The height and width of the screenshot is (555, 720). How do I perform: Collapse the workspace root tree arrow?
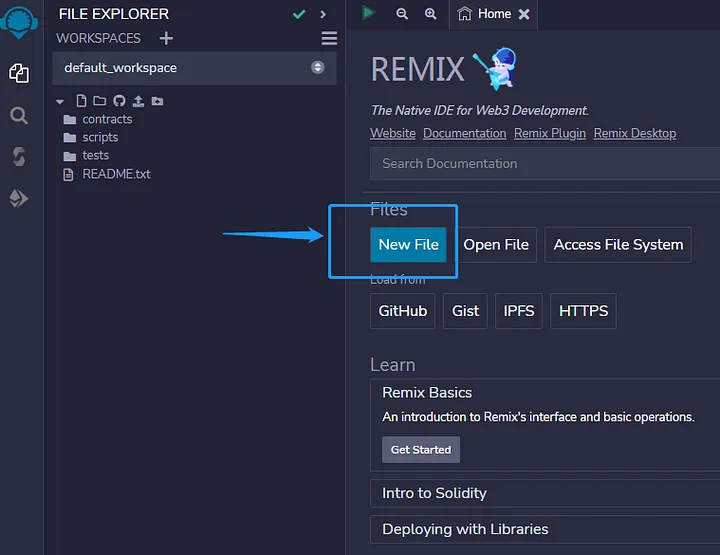pyautogui.click(x=60, y=101)
